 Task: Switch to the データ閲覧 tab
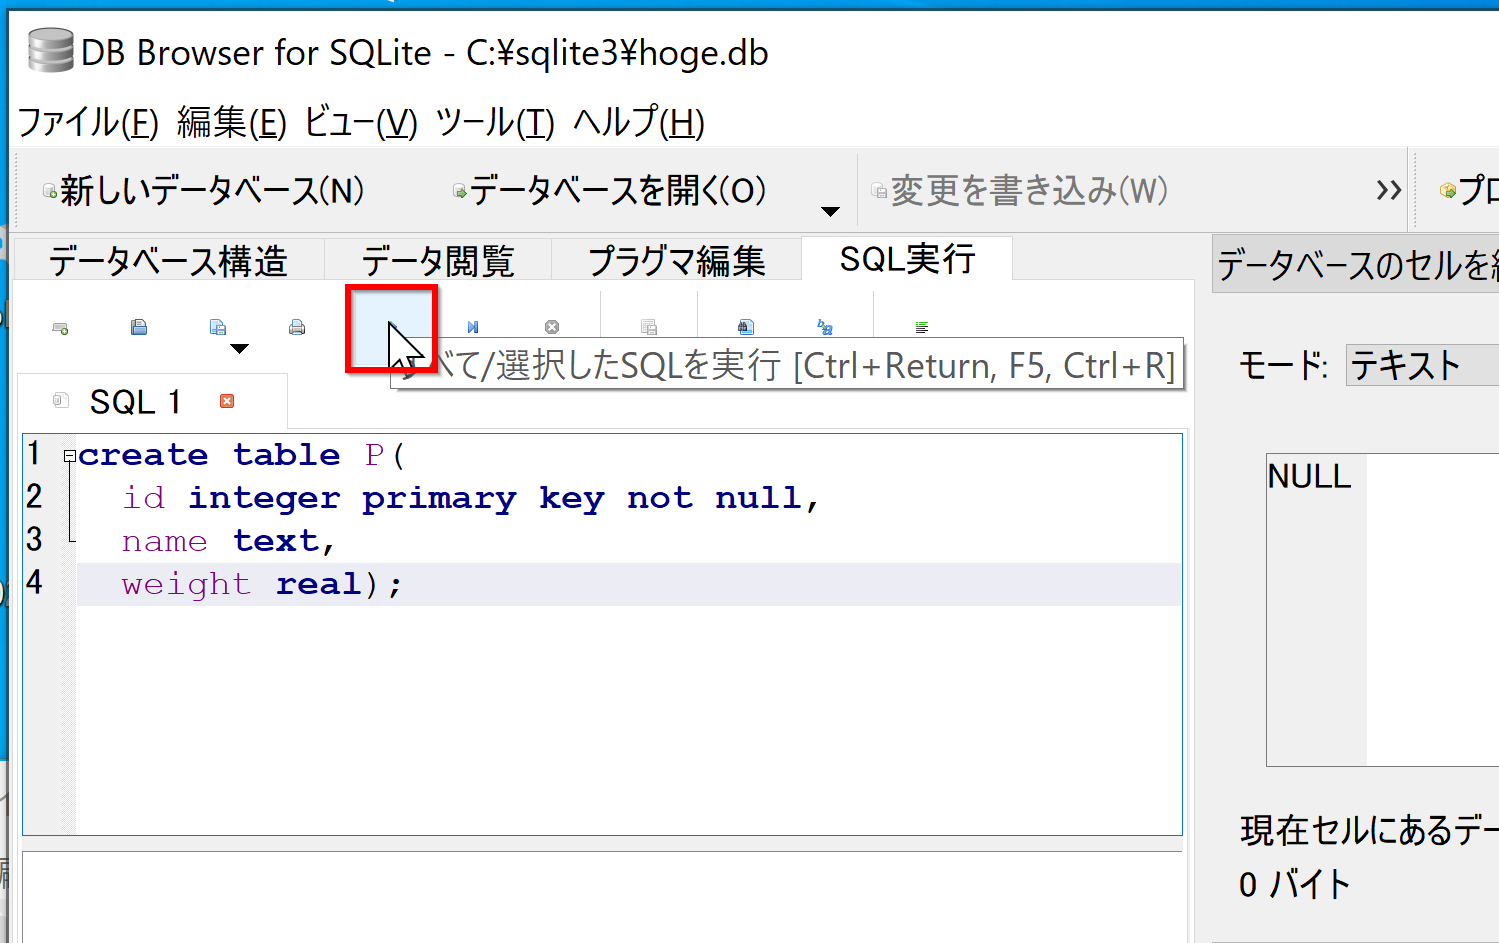(x=438, y=261)
